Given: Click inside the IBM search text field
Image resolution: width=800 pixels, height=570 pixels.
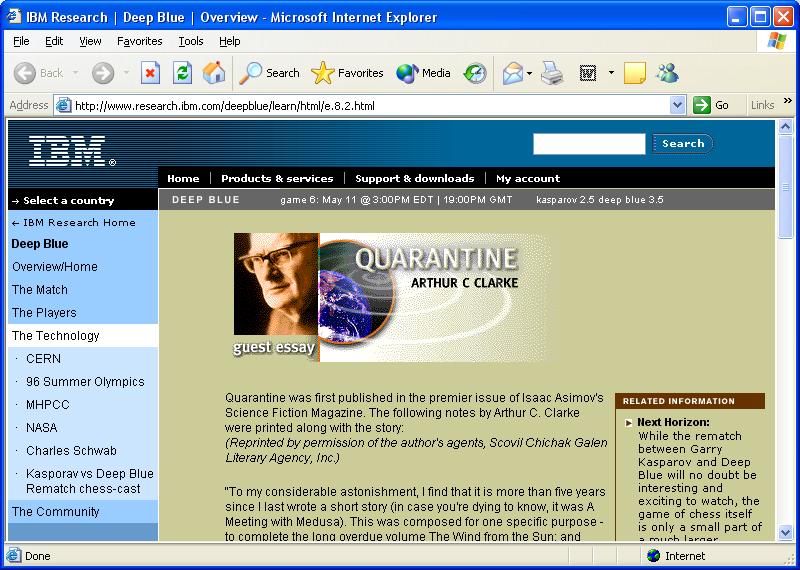Looking at the screenshot, I should pyautogui.click(x=589, y=144).
